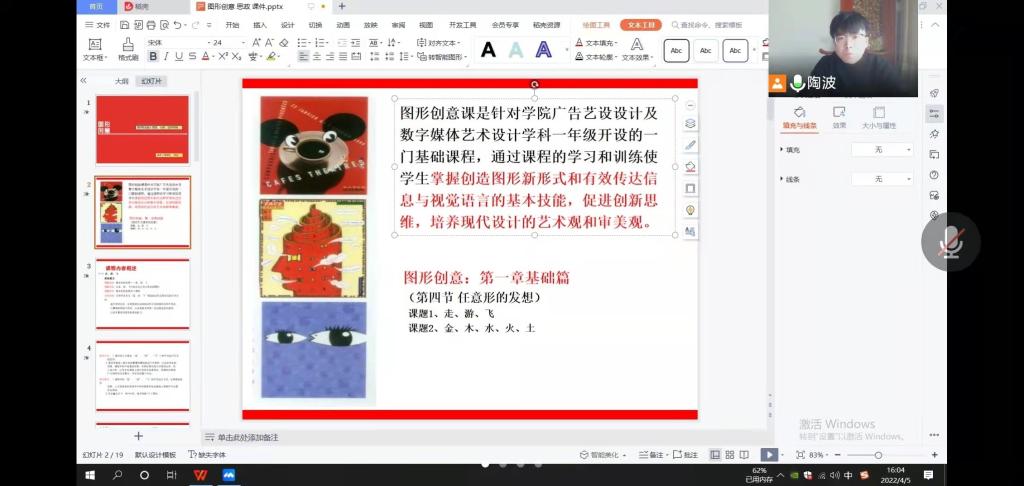The image size is (1024, 486).
Task: Switch to the 设计 (Design) tab
Action: click(287, 25)
